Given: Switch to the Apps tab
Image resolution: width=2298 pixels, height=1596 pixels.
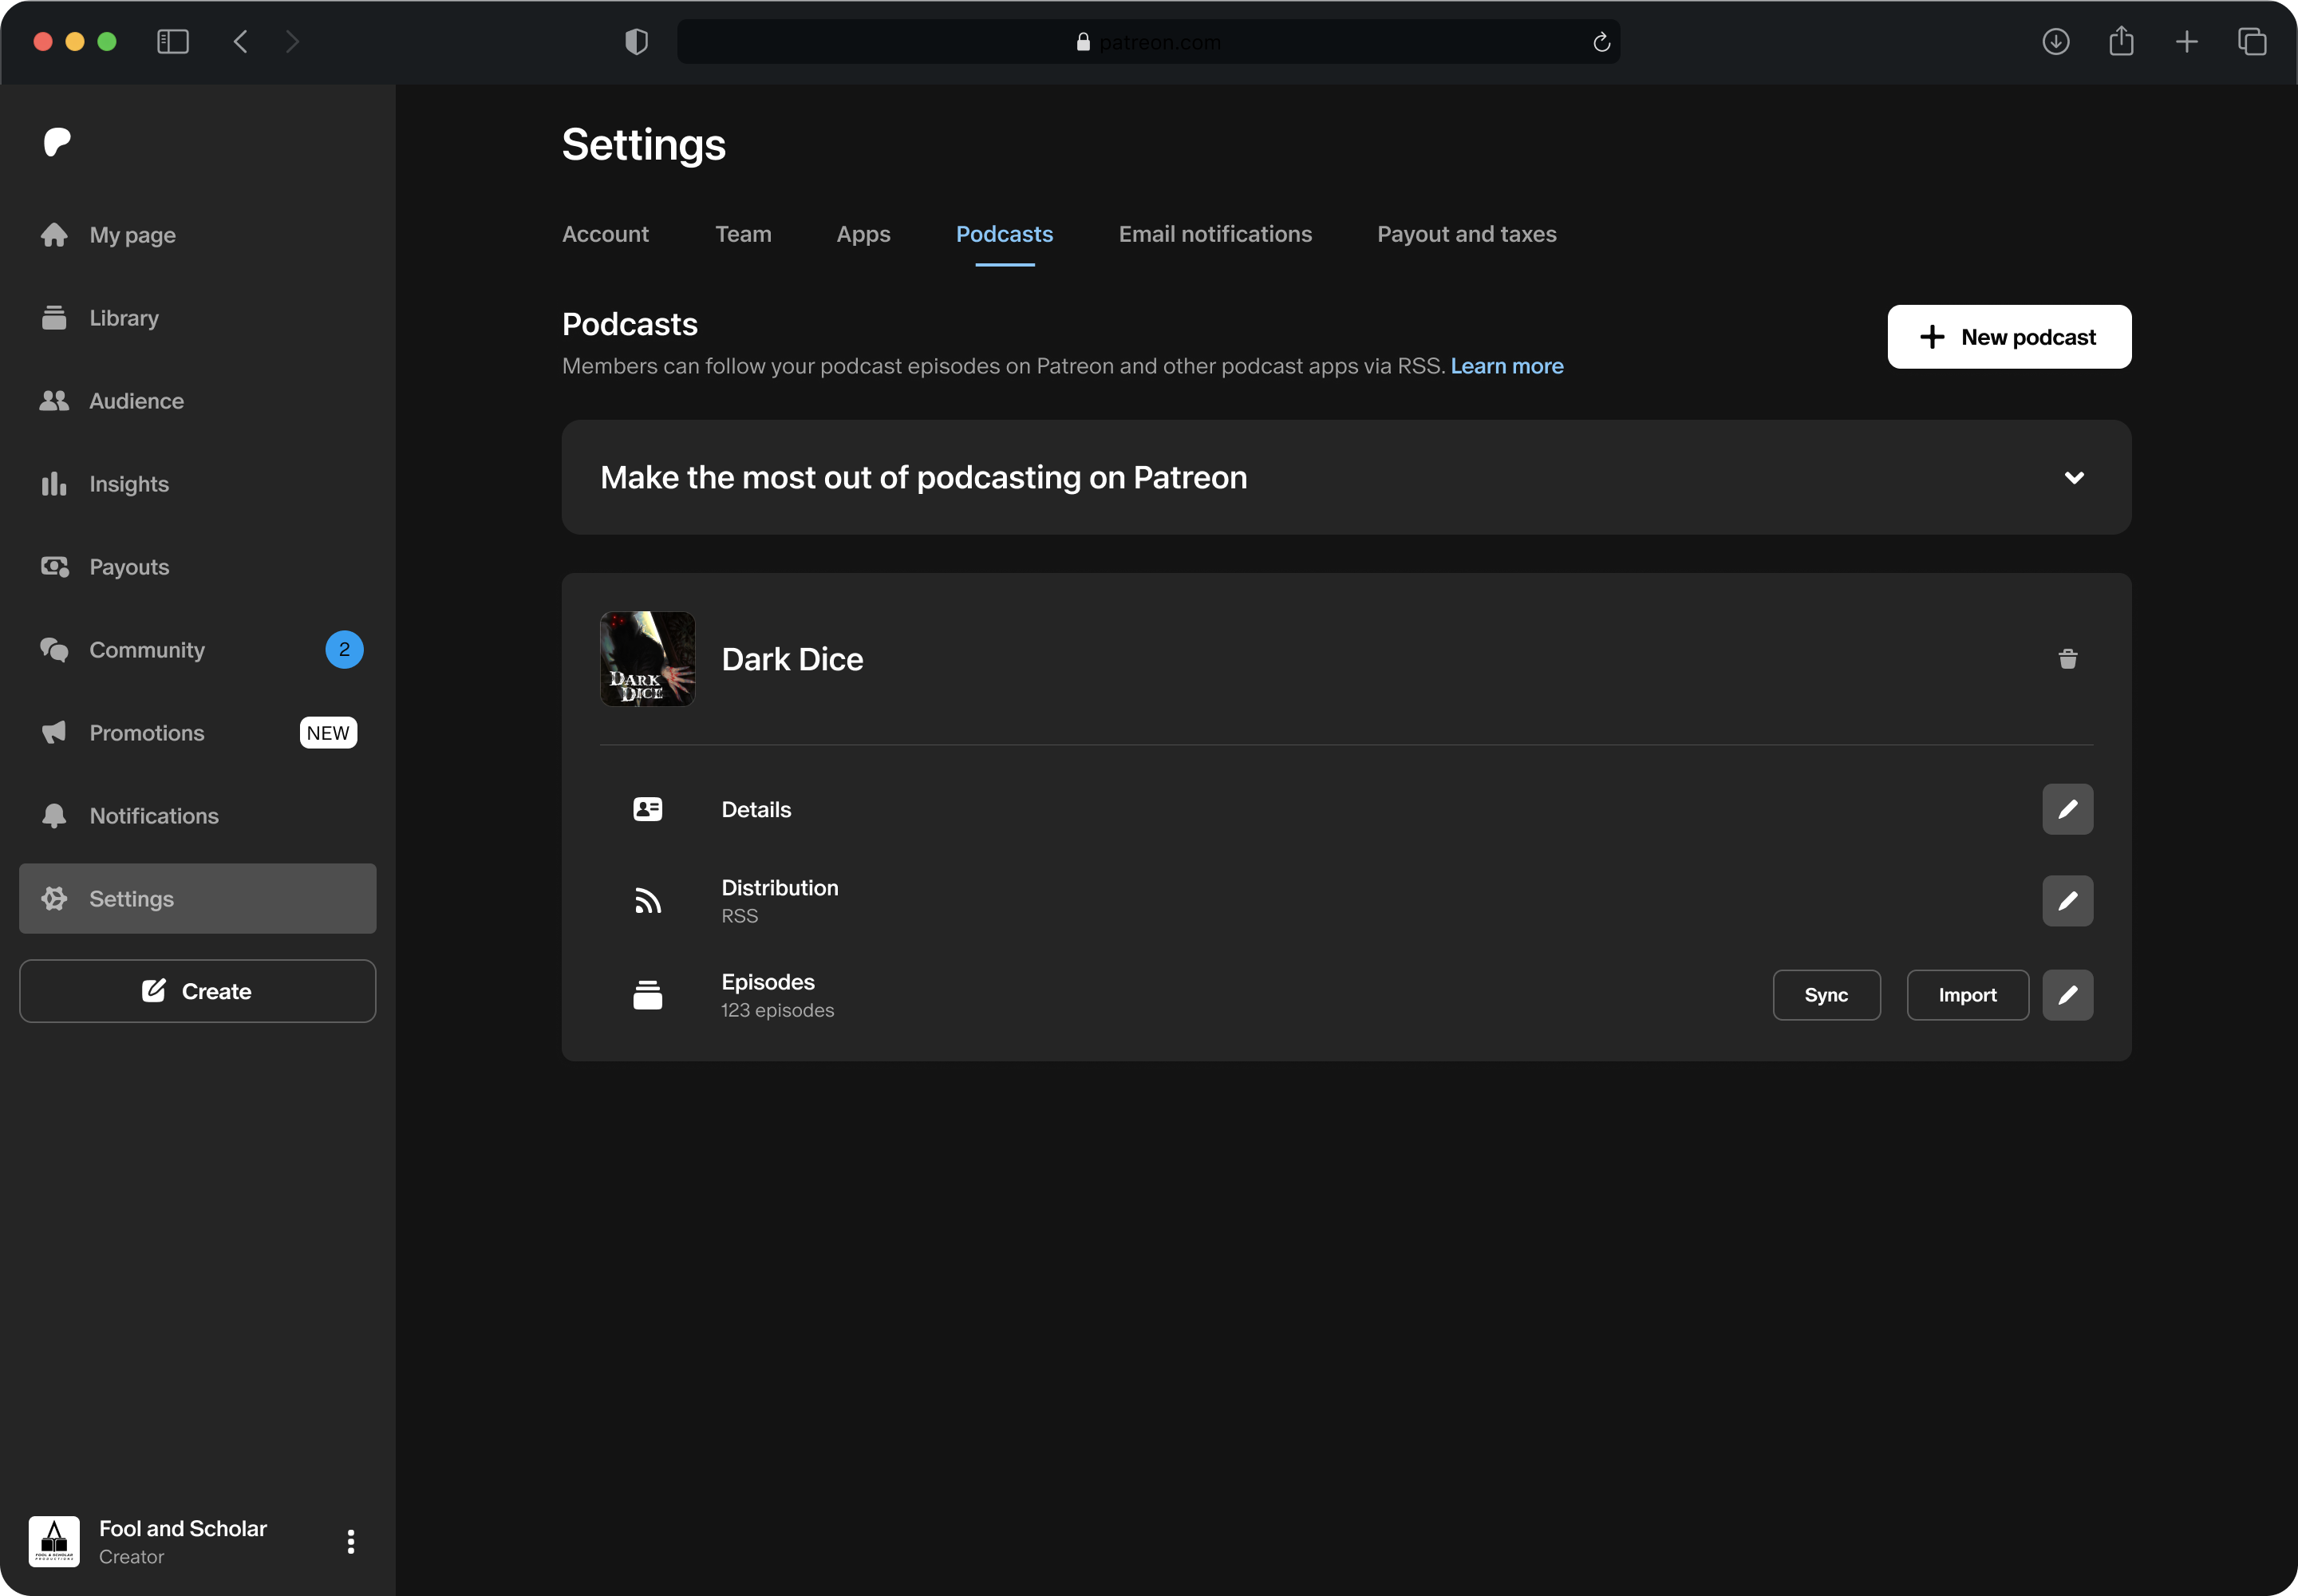Looking at the screenshot, I should coord(863,234).
